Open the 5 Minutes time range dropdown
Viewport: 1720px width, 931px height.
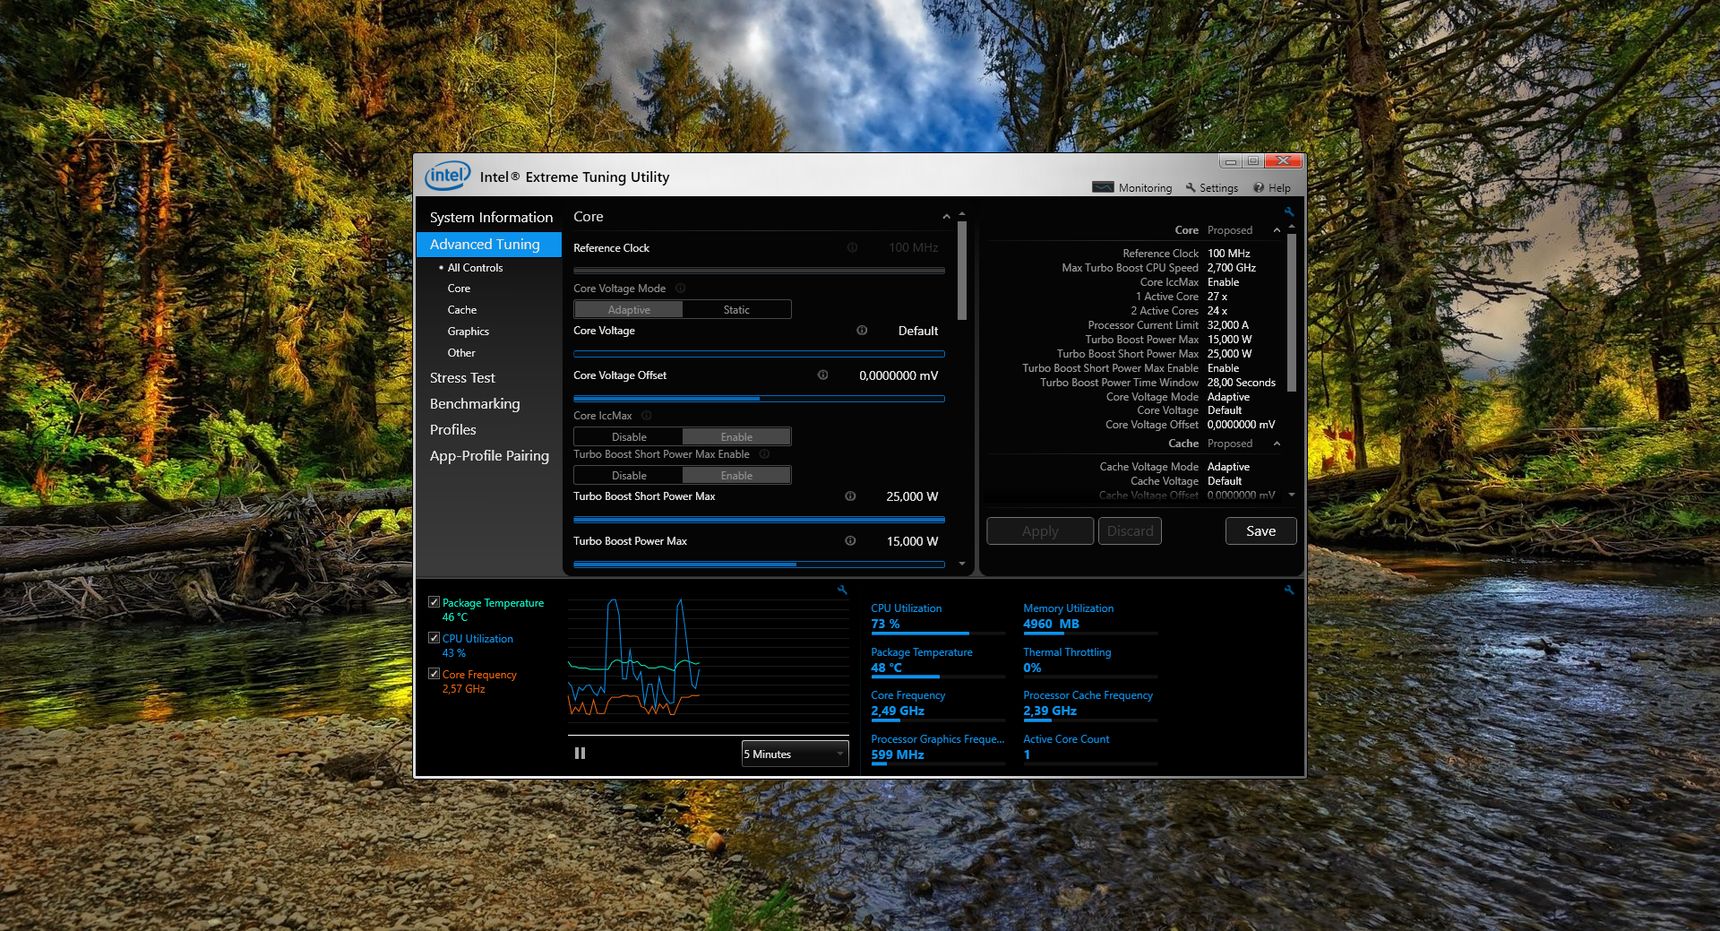[x=795, y=754]
